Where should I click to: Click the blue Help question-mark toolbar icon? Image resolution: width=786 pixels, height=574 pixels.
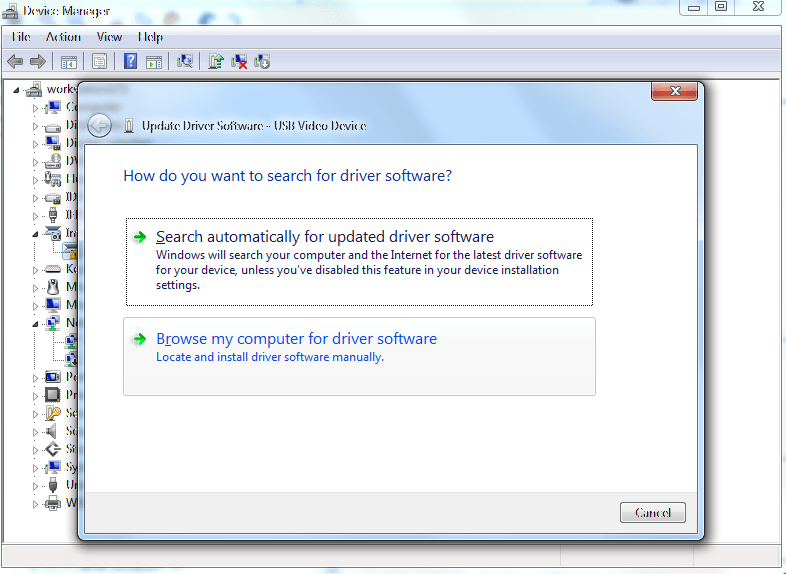[130, 61]
